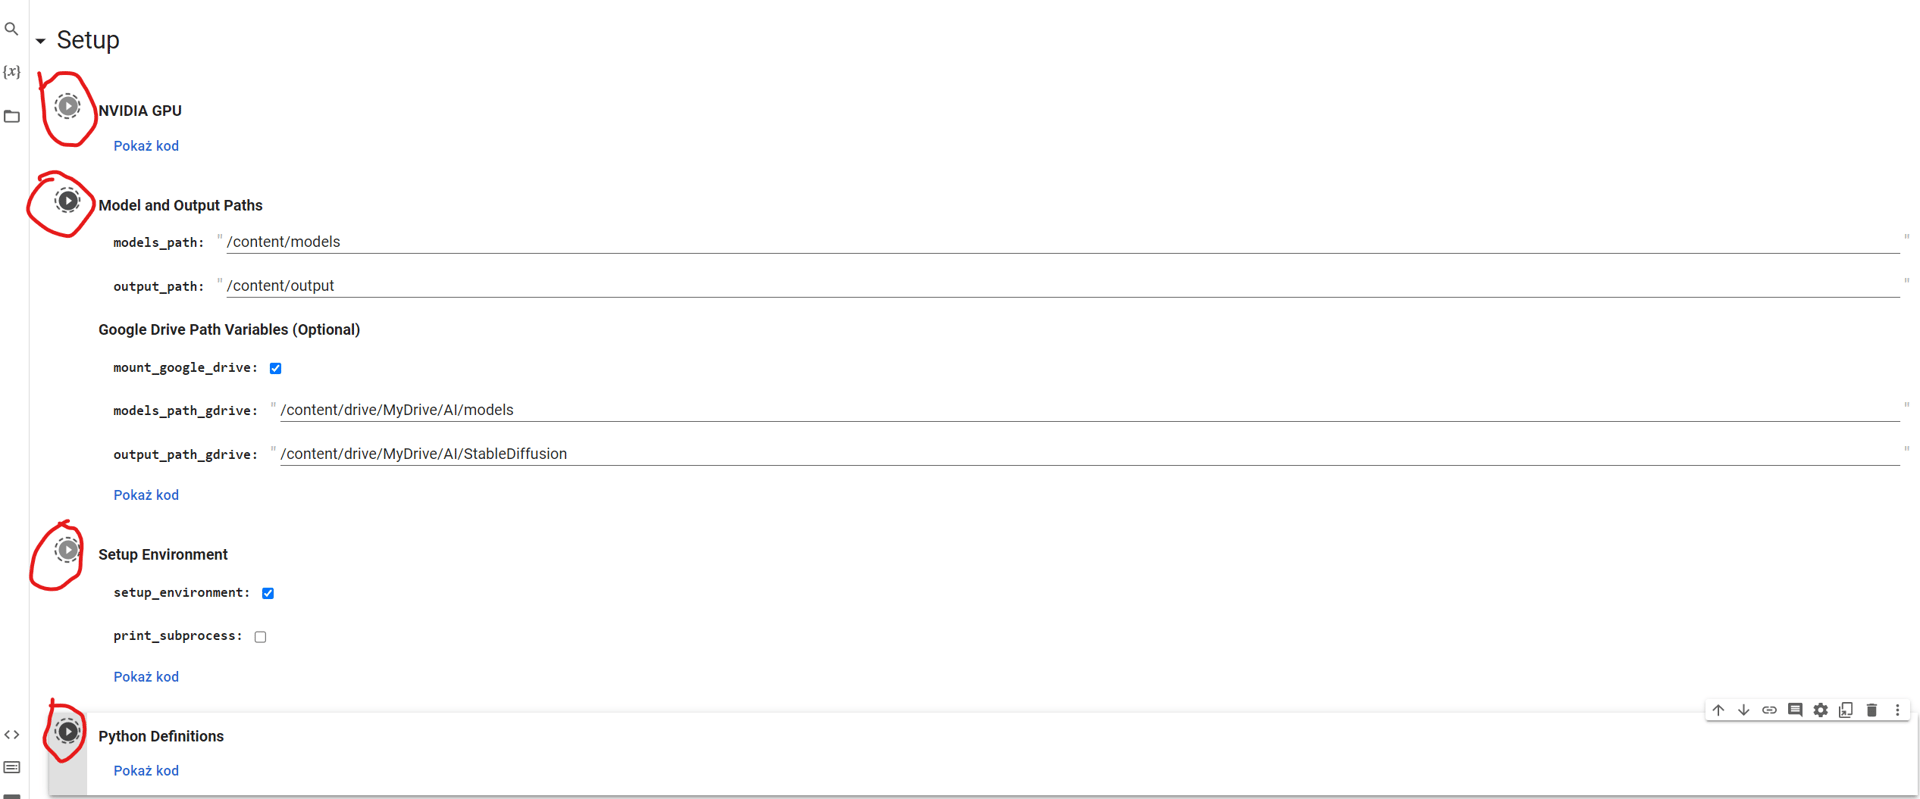Click the models_path input field
Viewport: 1920px width, 799px height.
[1060, 242]
